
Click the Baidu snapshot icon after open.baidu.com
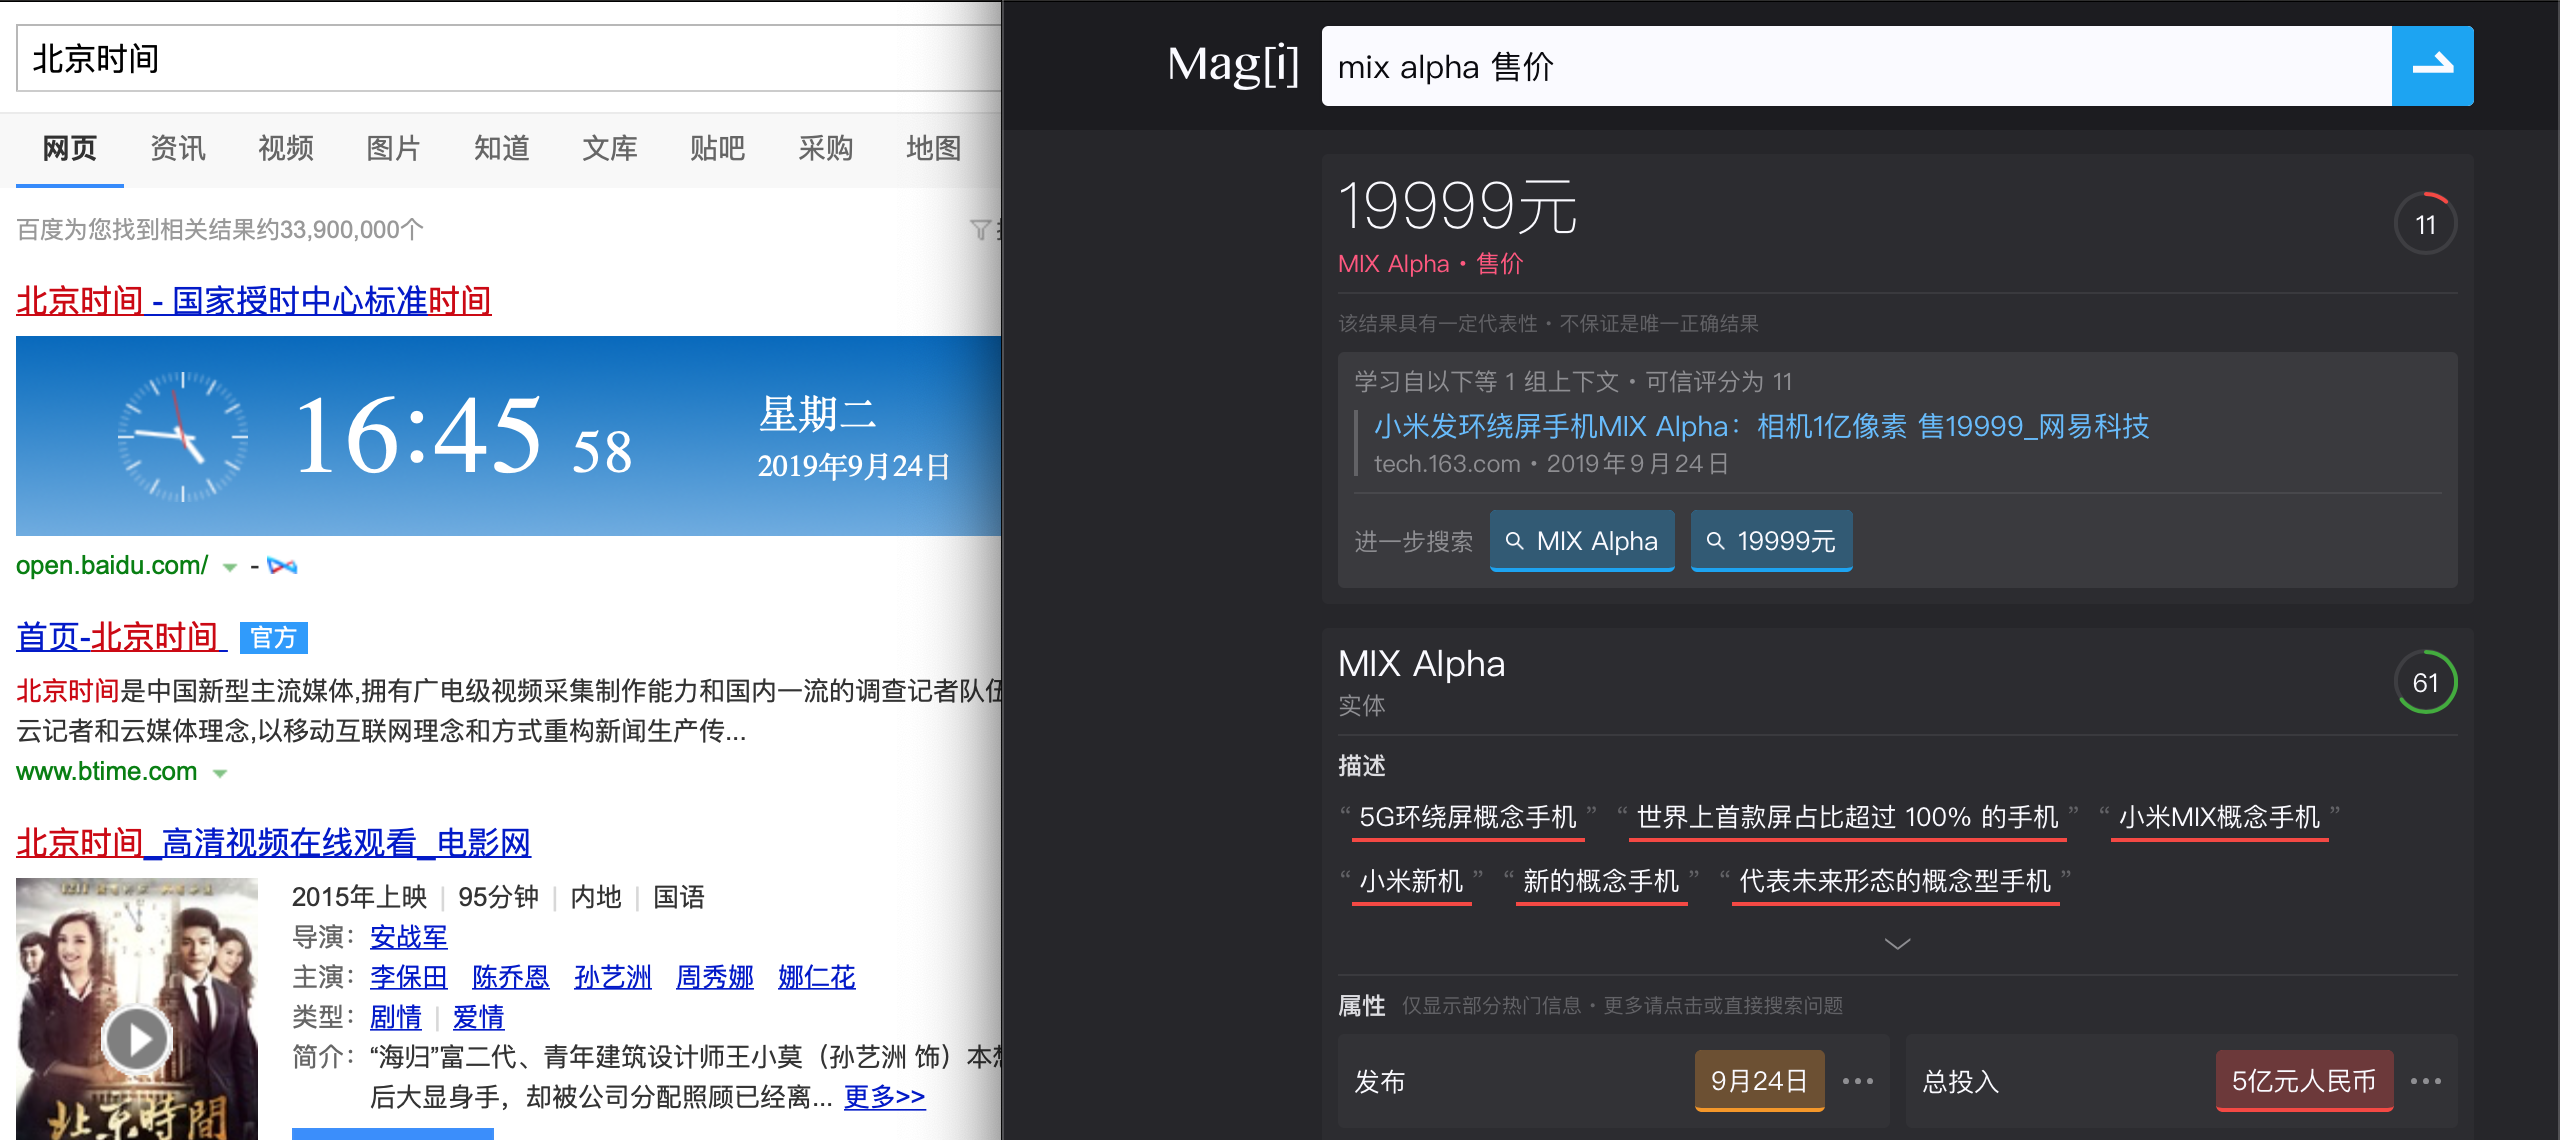(282, 566)
